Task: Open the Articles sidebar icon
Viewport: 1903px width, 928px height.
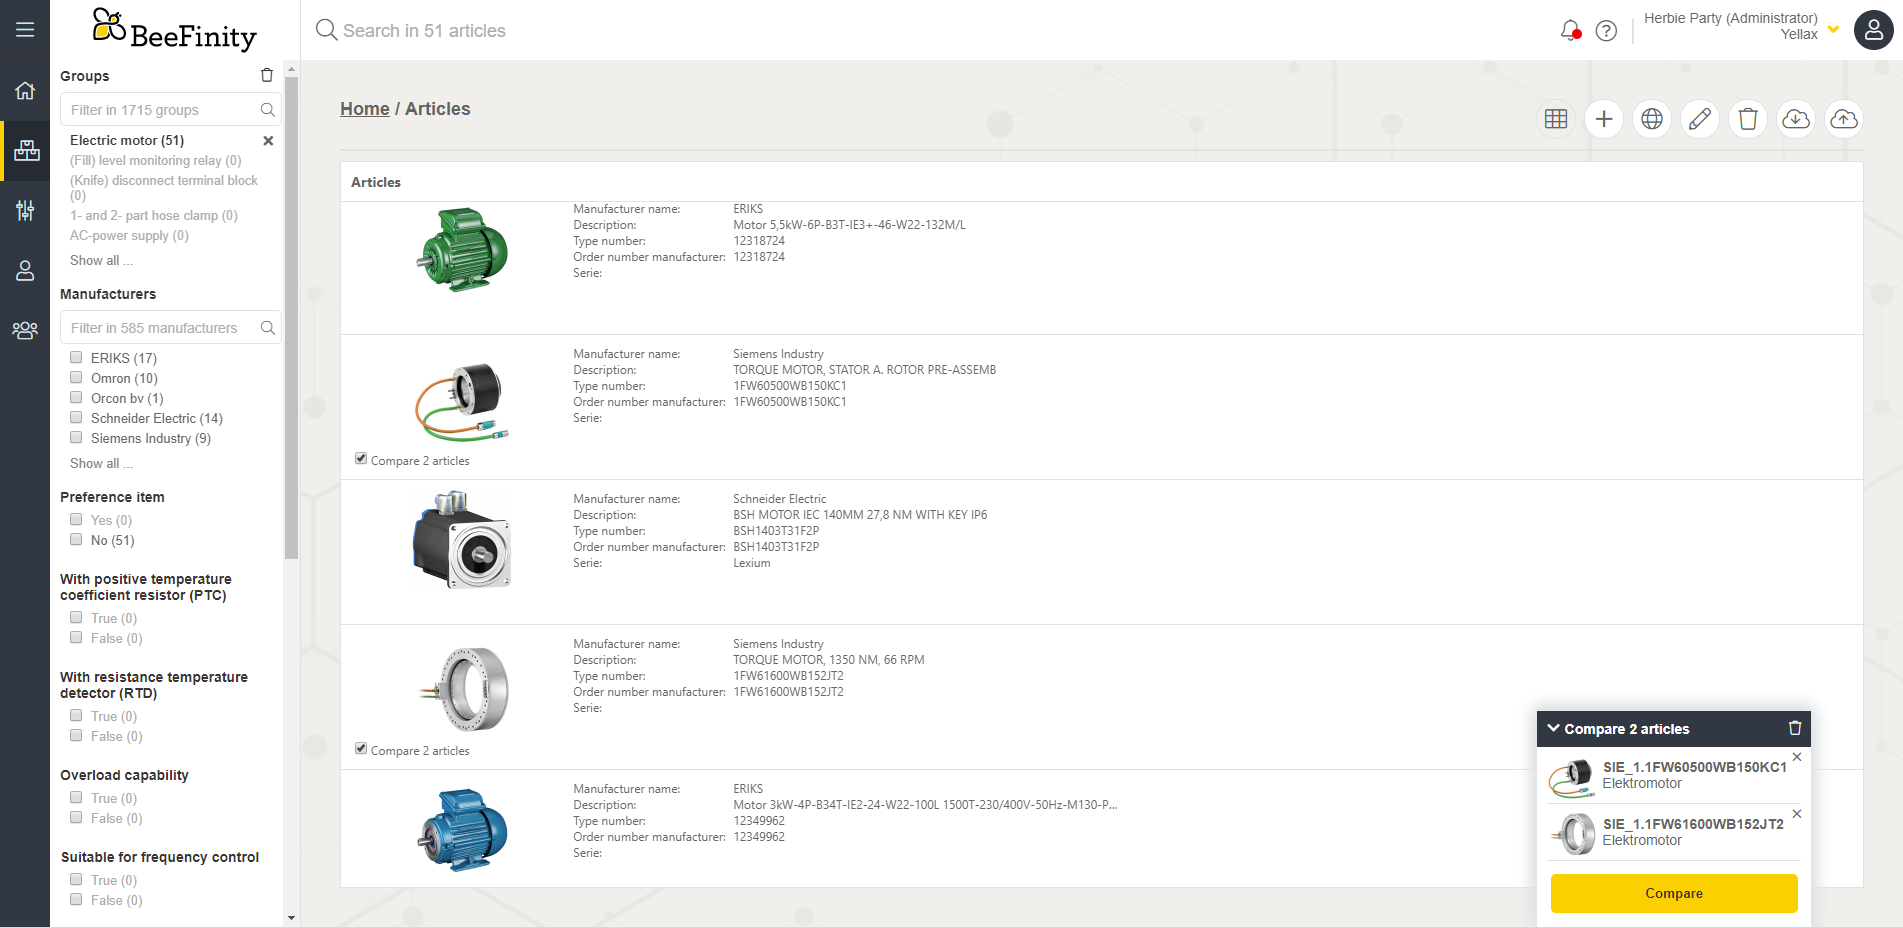Action: (x=26, y=151)
